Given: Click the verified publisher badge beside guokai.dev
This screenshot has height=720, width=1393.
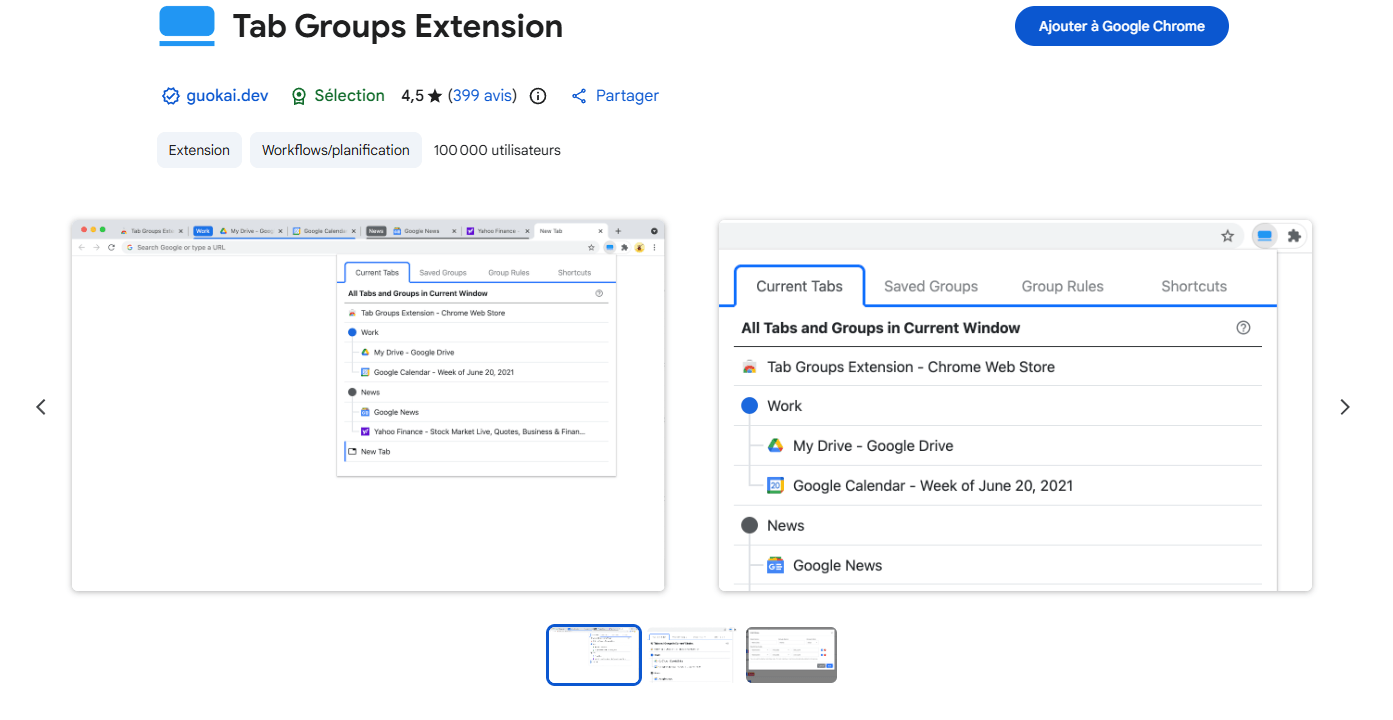Looking at the screenshot, I should (x=171, y=95).
